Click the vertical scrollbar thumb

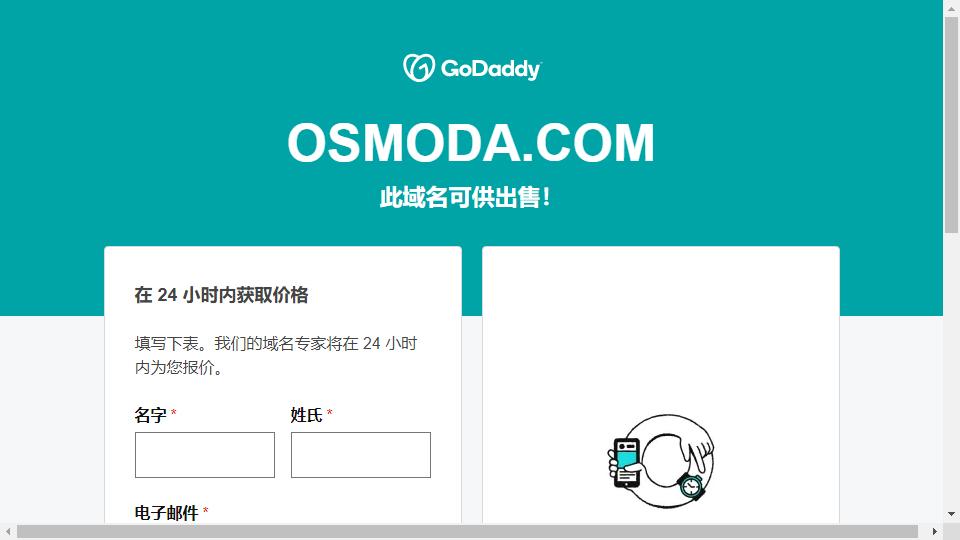pyautogui.click(x=951, y=125)
